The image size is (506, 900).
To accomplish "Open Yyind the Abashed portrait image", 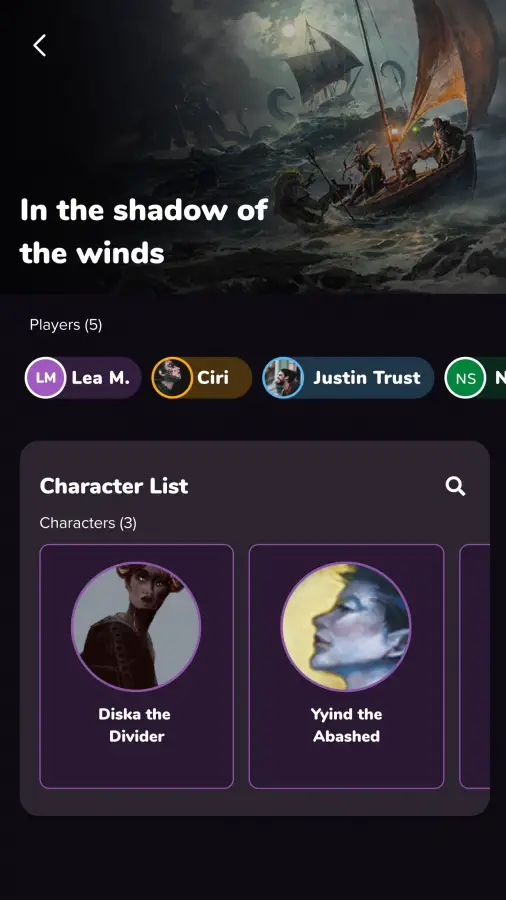I will [x=346, y=626].
